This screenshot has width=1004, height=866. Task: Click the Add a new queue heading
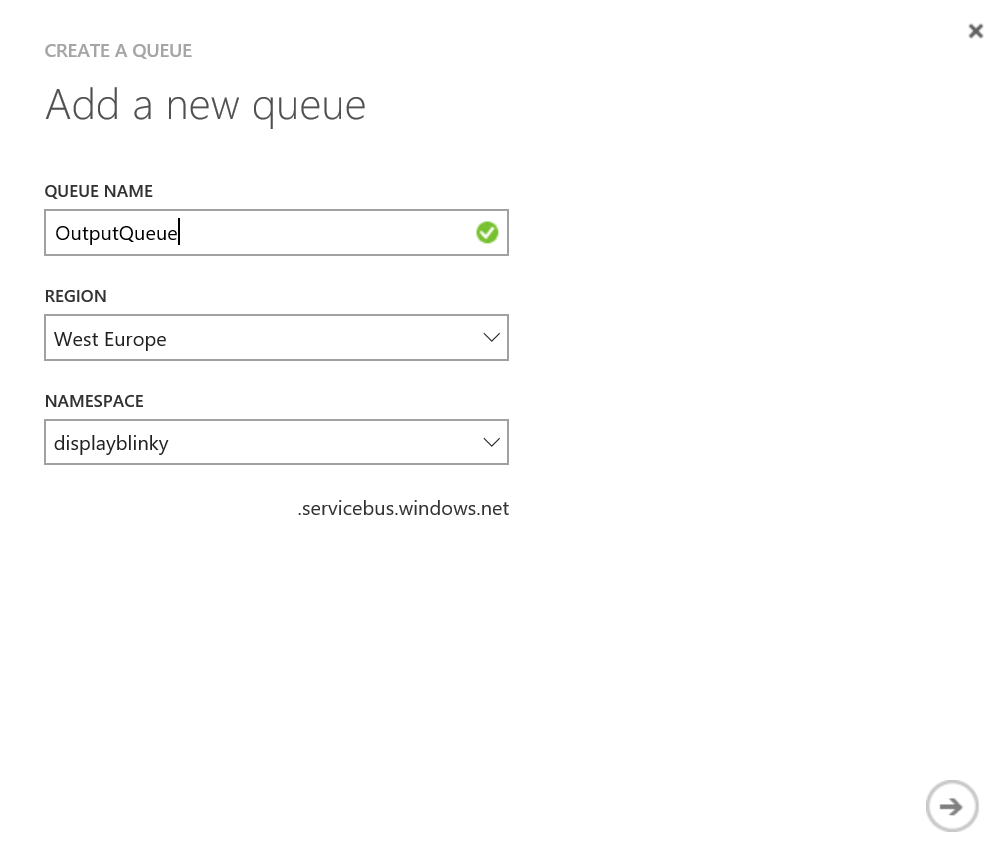[x=205, y=105]
